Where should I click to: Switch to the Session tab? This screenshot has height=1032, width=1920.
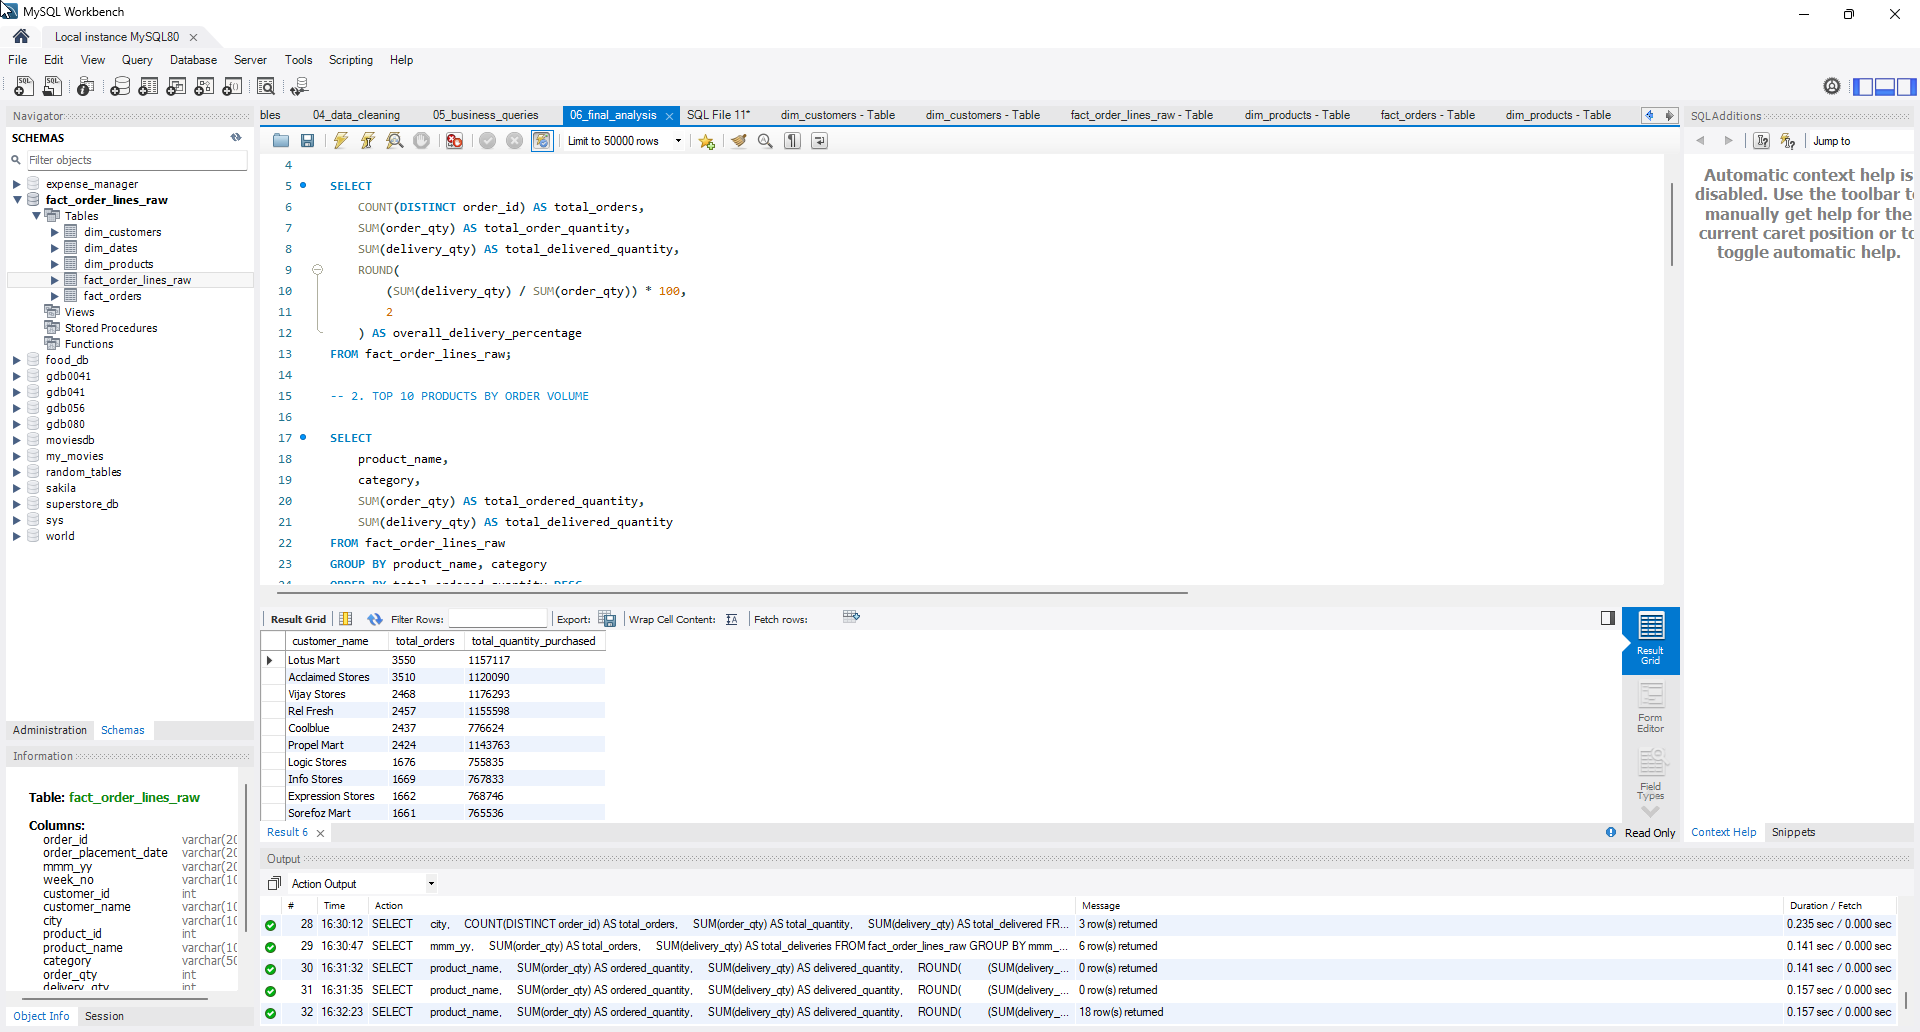104,1016
